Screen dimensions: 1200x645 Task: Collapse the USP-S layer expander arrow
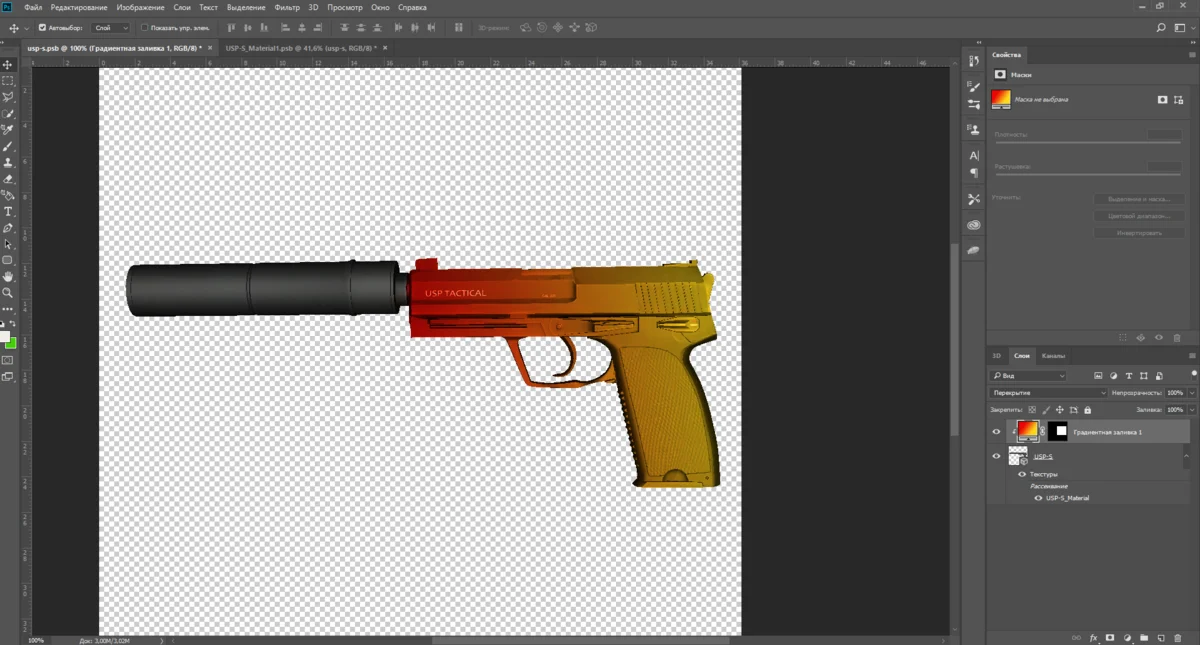point(1186,455)
